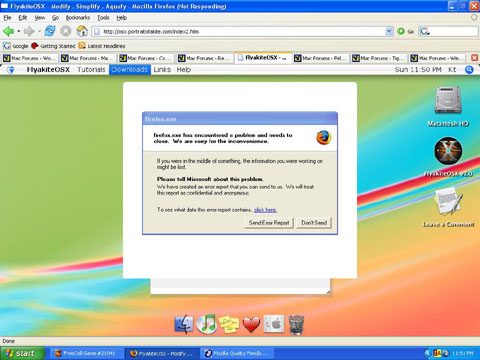Click the Firefox throbber activity icon
Image resolution: width=480 pixels, height=360 pixels.
click(474, 17)
